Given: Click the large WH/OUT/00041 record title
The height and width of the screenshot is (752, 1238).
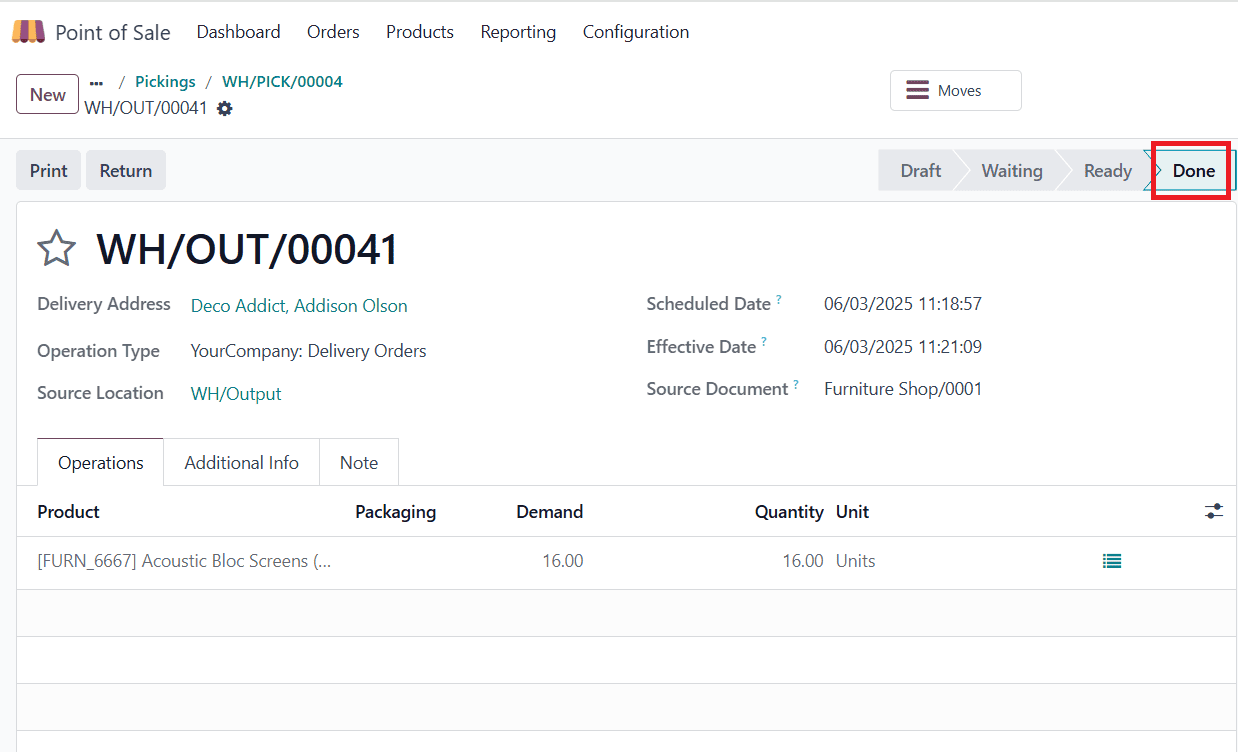Looking at the screenshot, I should (x=247, y=249).
